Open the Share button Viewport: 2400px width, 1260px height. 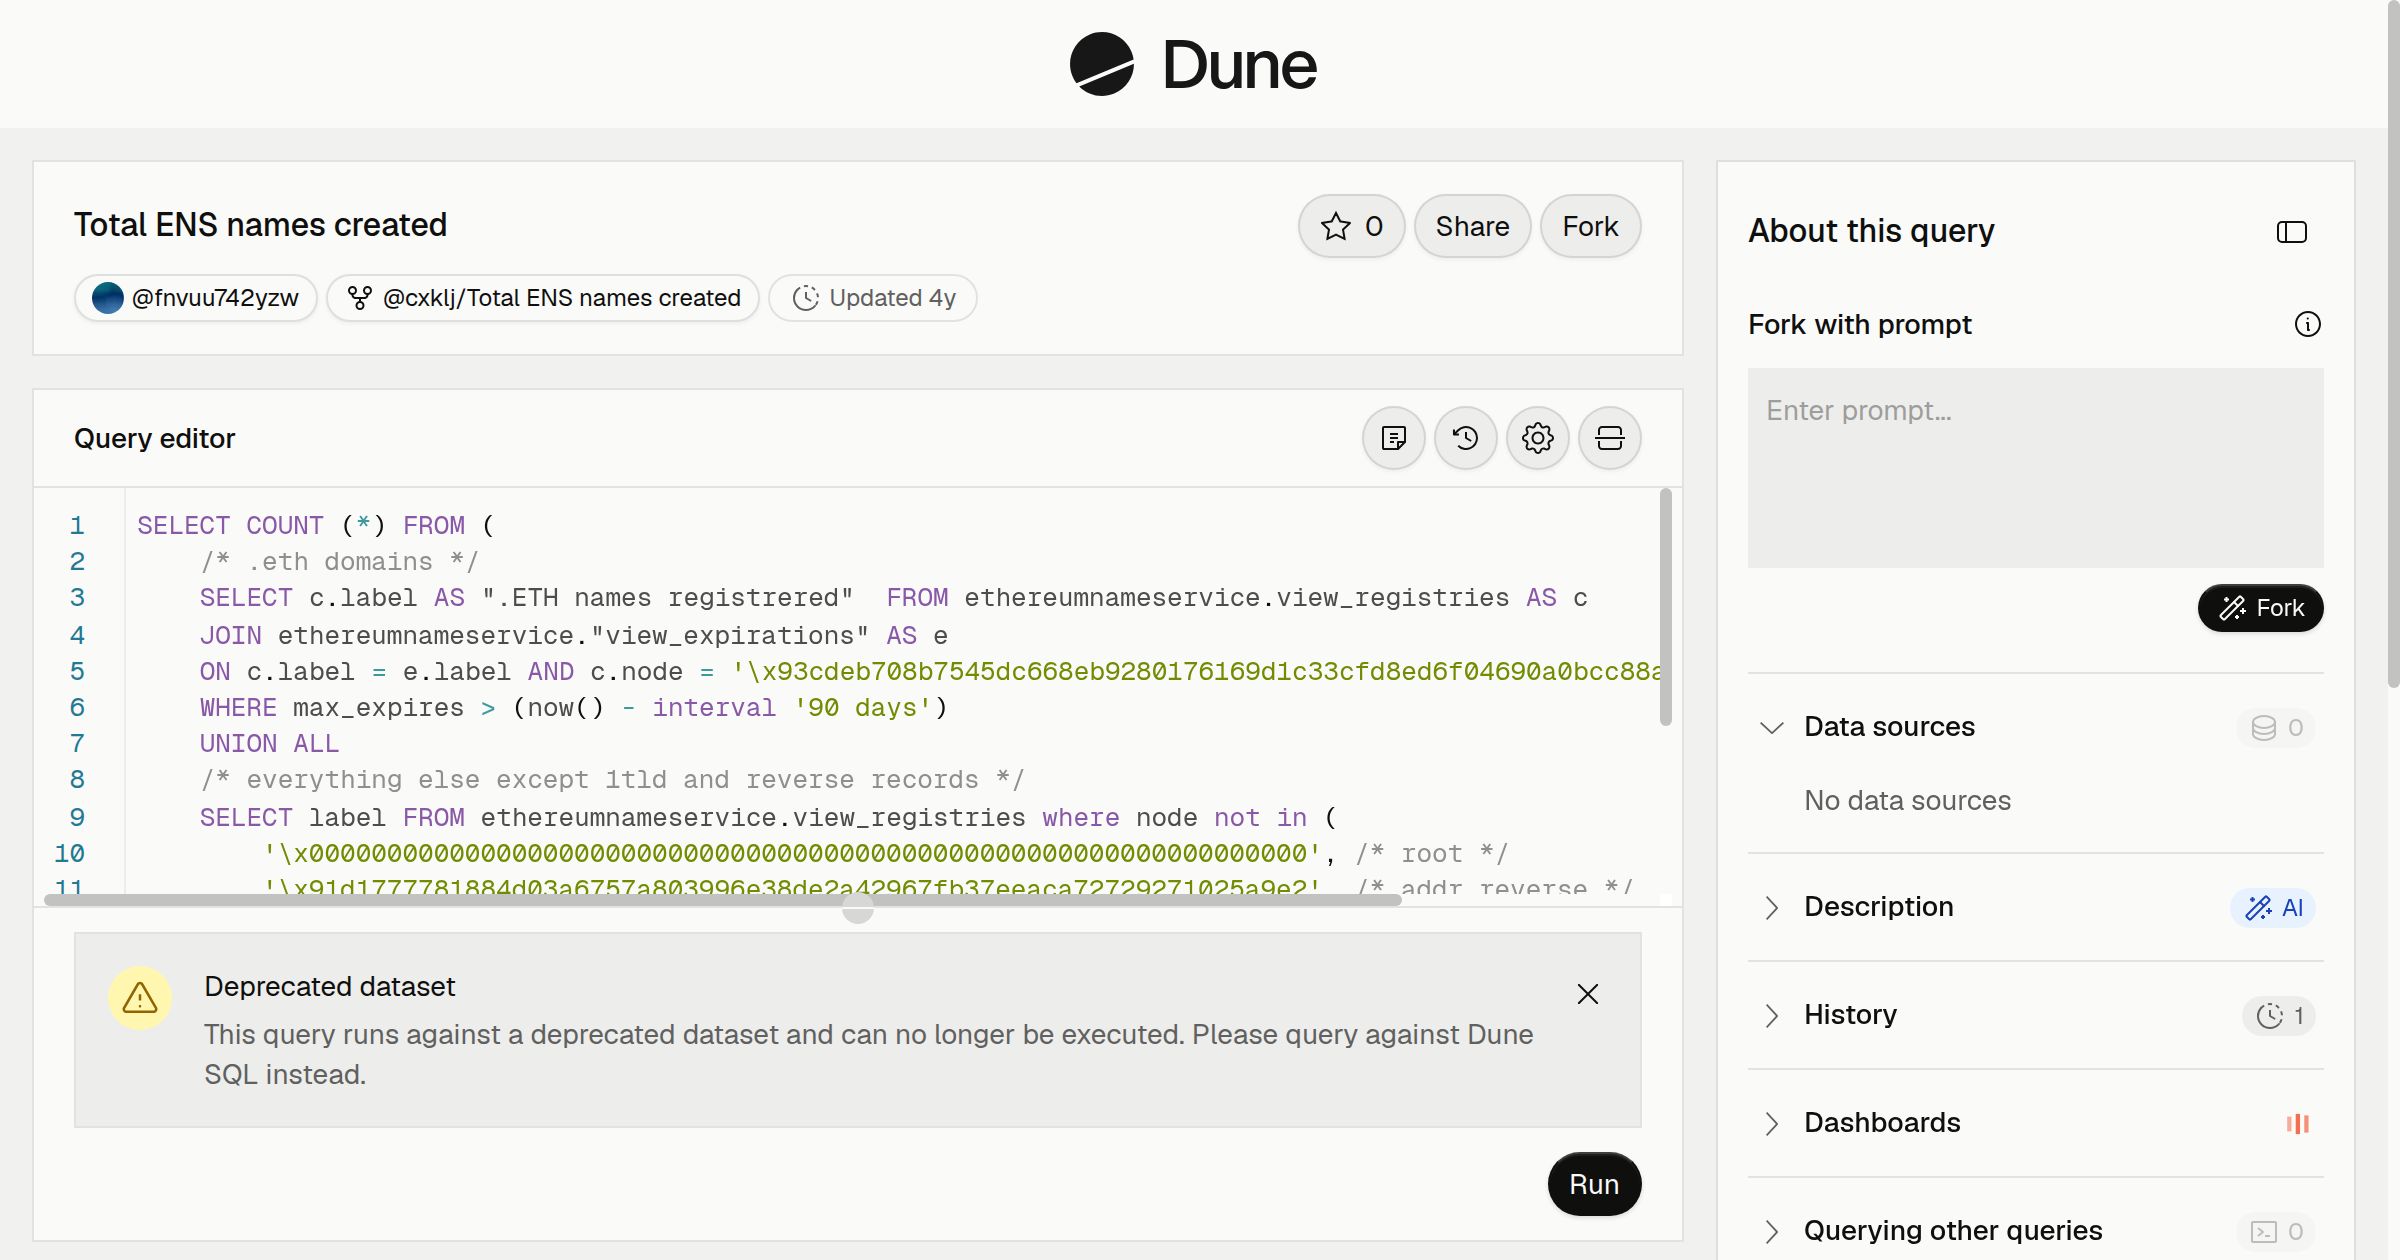coord(1472,226)
